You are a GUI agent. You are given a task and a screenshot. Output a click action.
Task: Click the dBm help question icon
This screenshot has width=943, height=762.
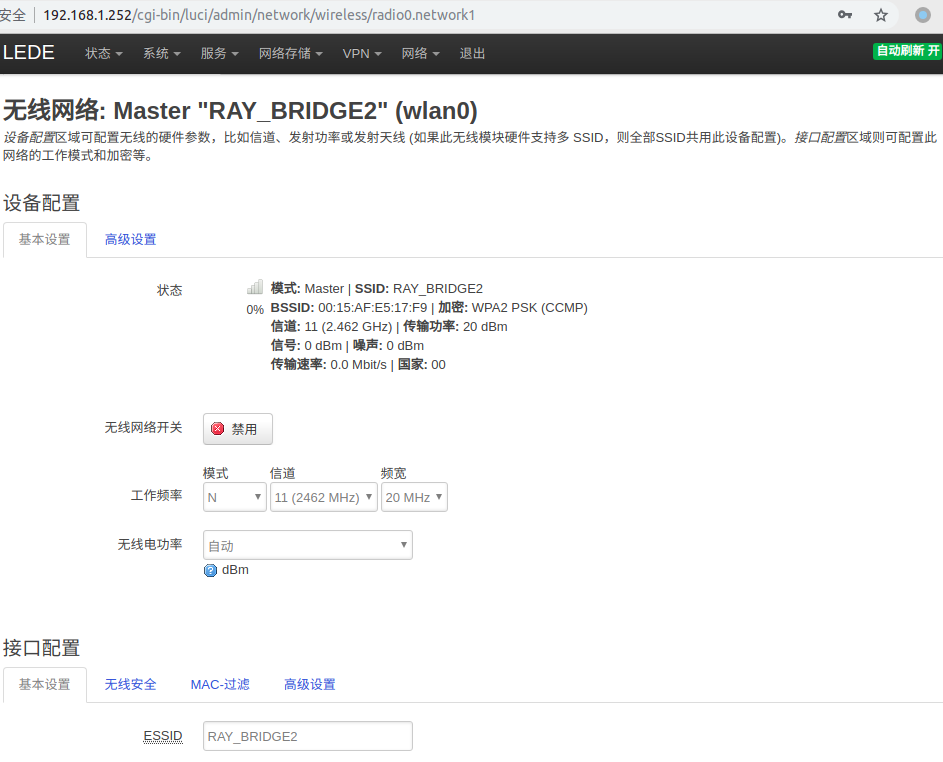[x=210, y=570]
